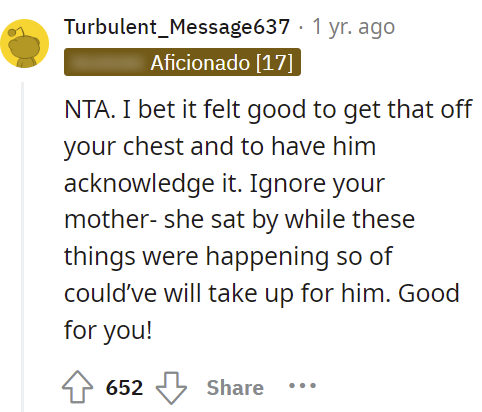The height and width of the screenshot is (412, 482).
Task: Click the yellow Snoo avatar icon
Action: click(x=25, y=44)
